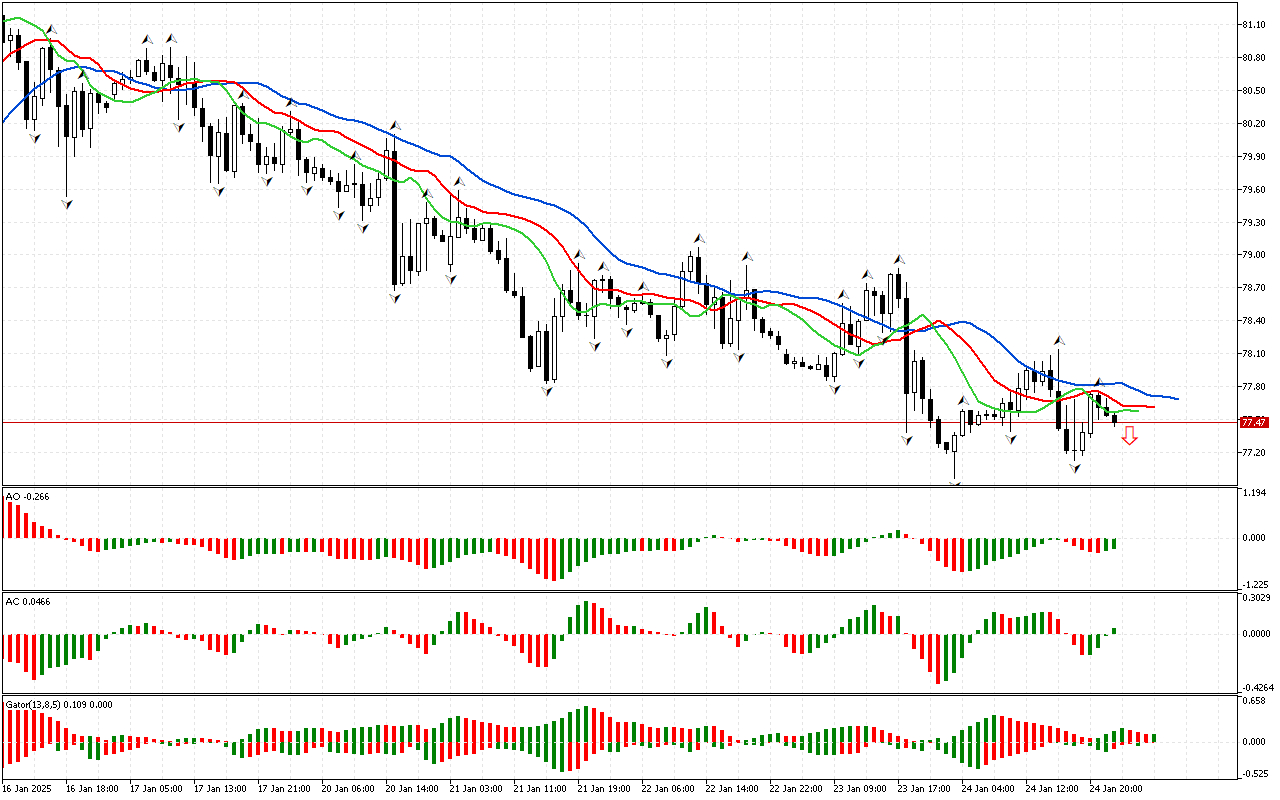The height and width of the screenshot is (800, 1280).
Task: Pick 79.00 on the price scale
Action: pos(1254,255)
